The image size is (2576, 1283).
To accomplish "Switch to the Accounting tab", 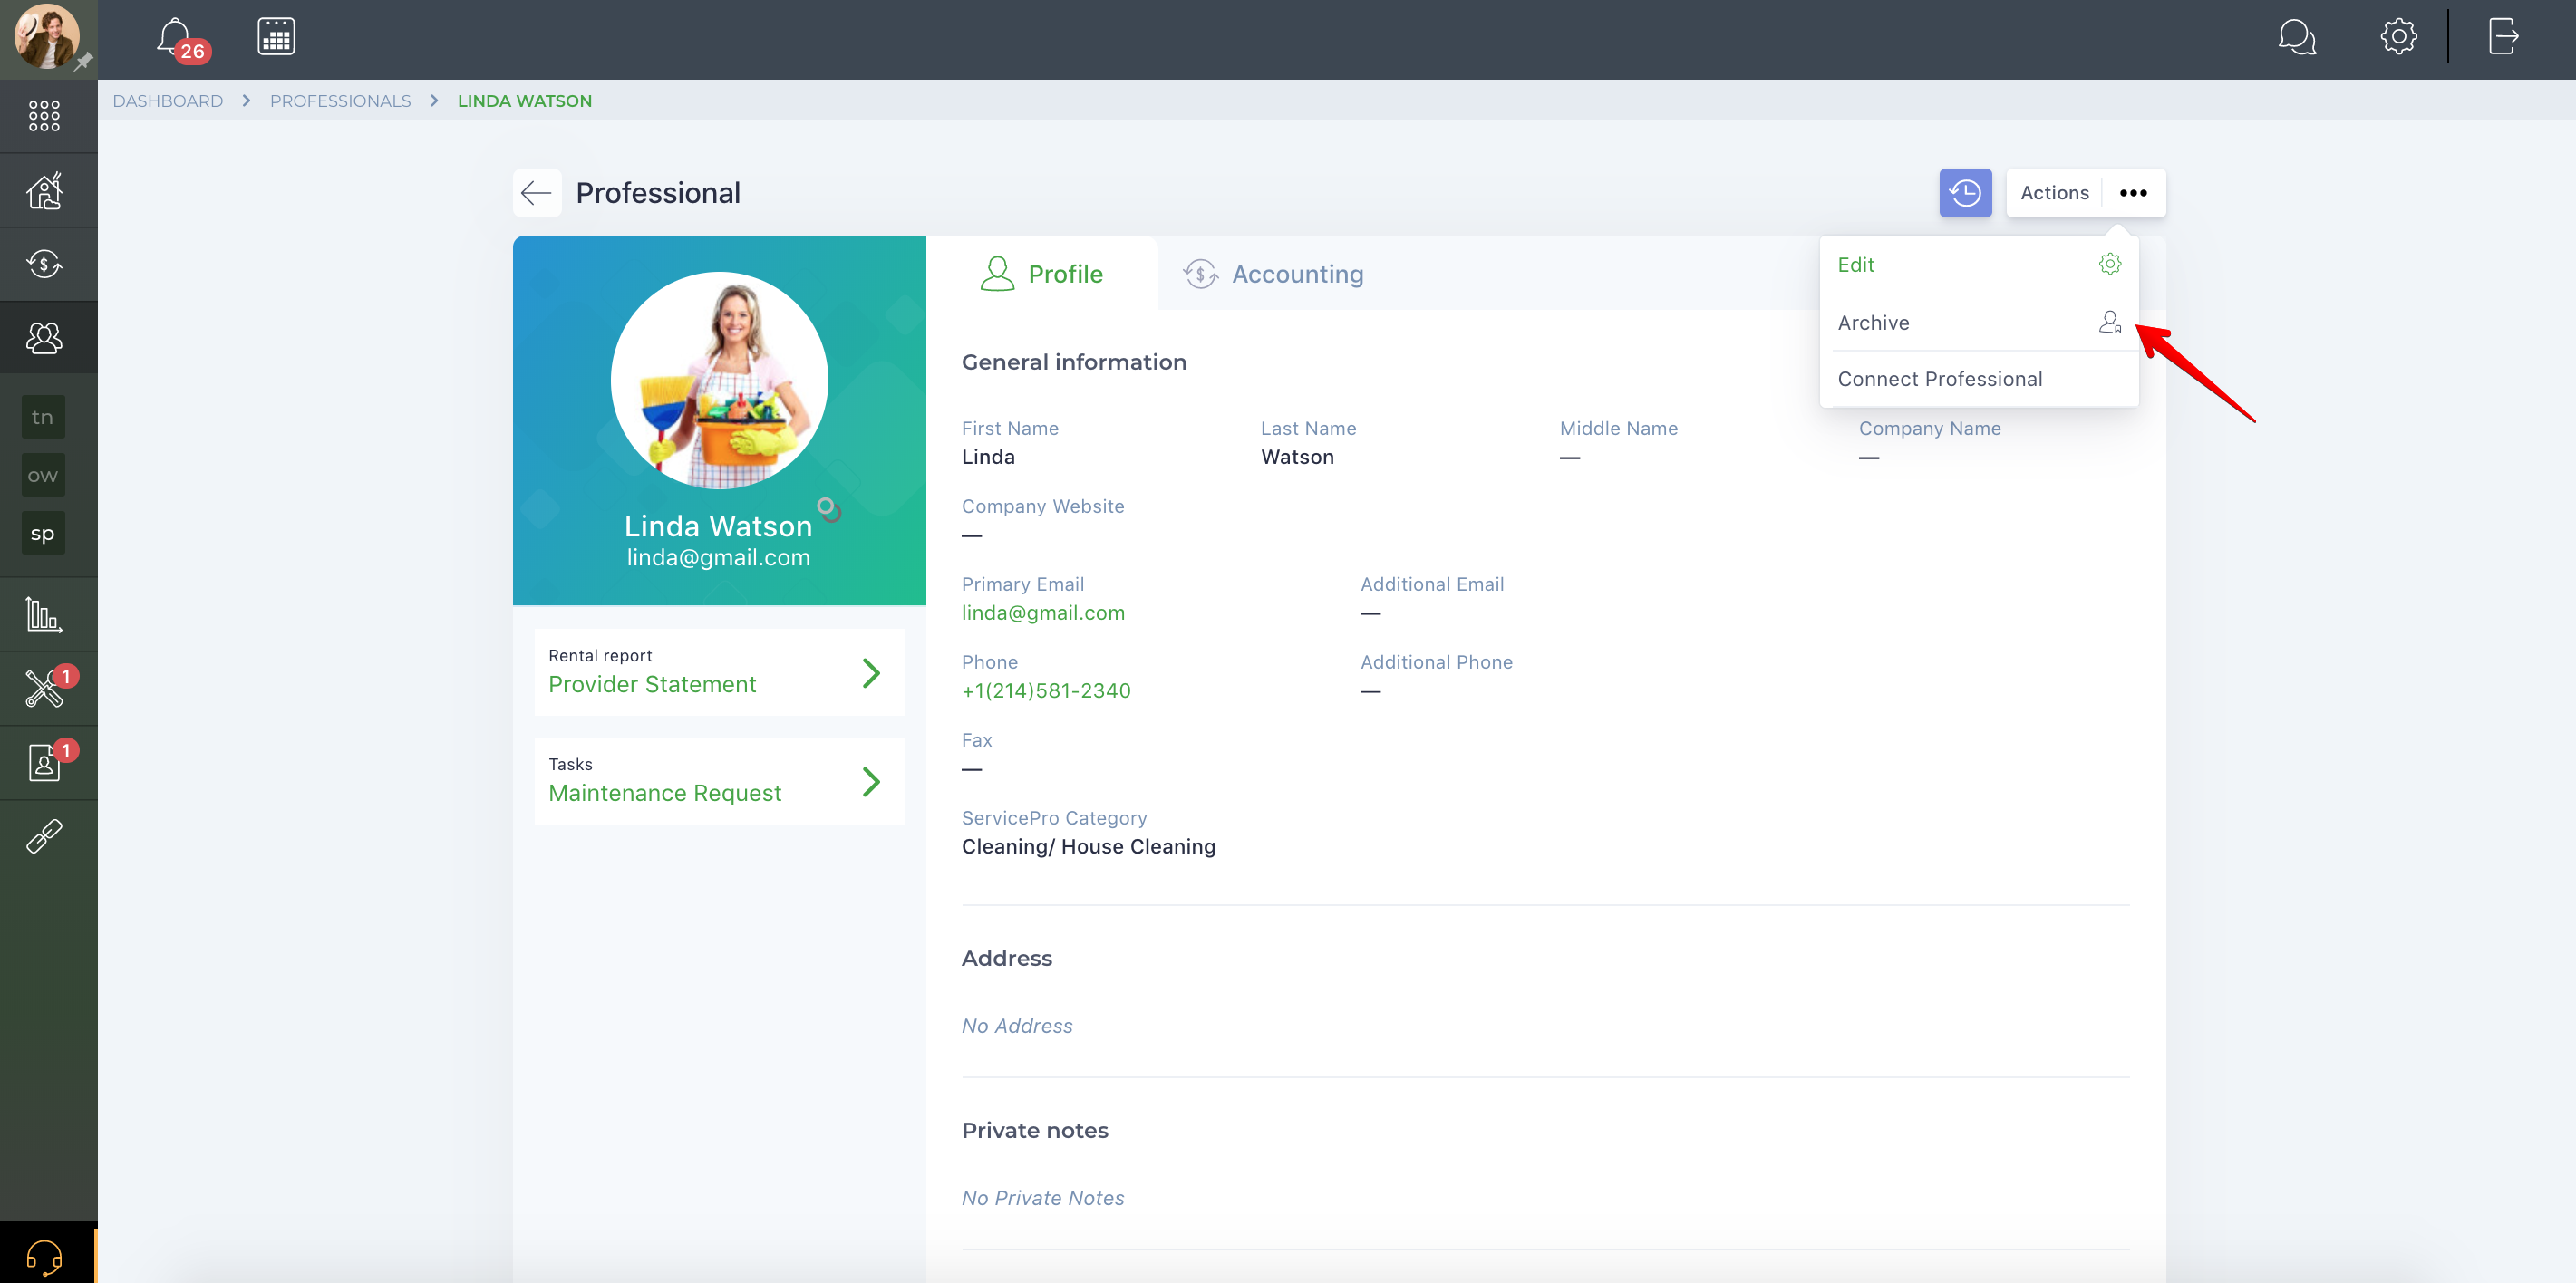I will [x=1273, y=274].
